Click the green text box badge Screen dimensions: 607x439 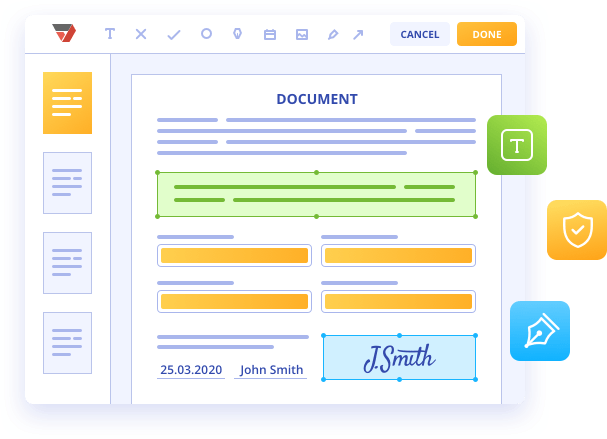tap(517, 146)
